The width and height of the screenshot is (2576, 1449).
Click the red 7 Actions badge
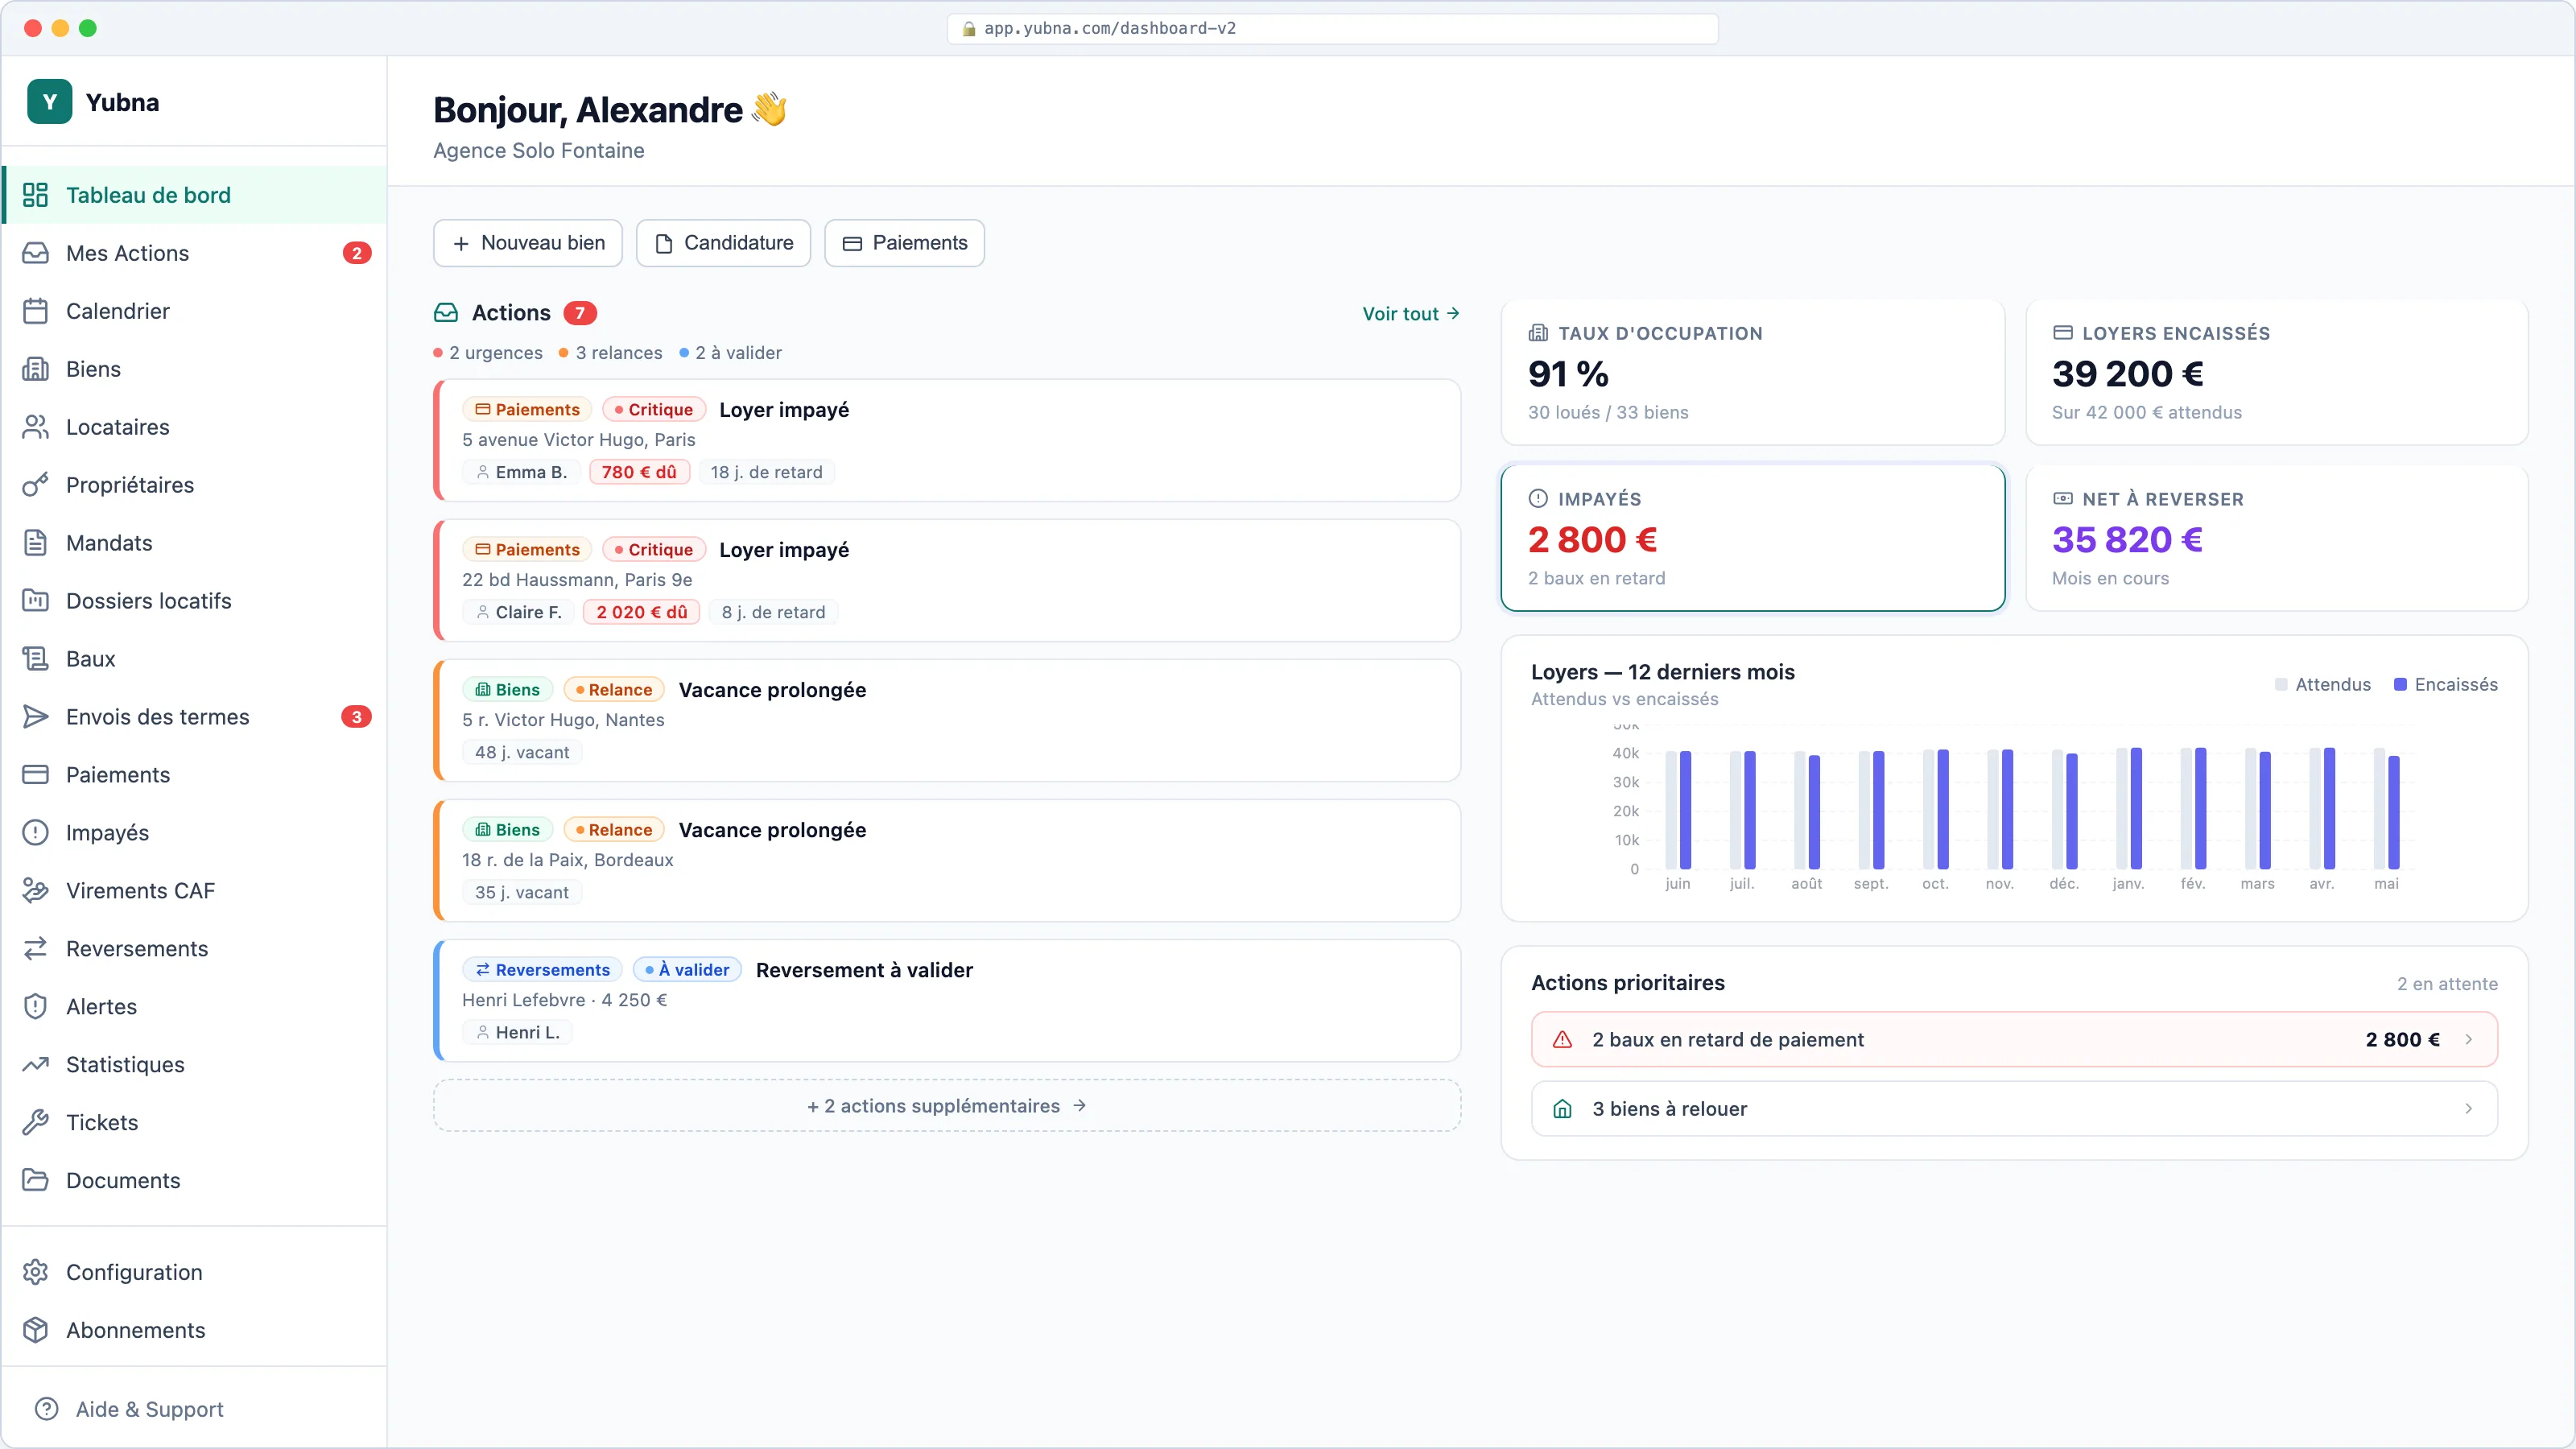point(580,313)
